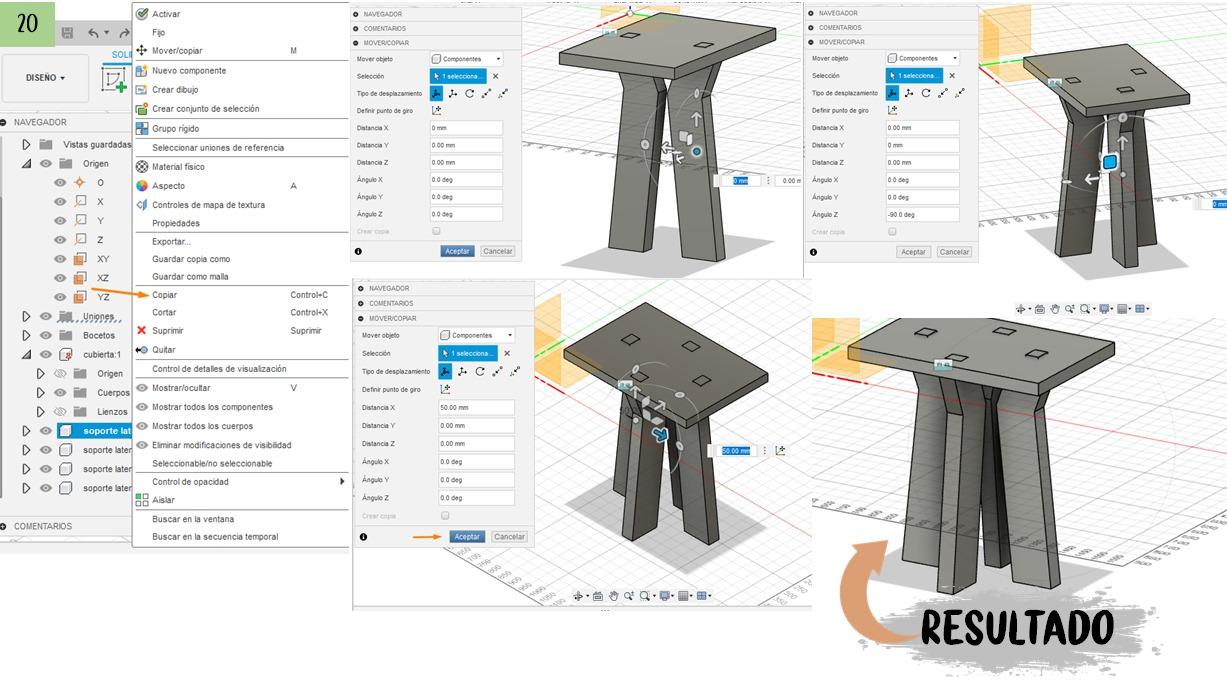Image resolution: width=1227 pixels, height=695 pixels.
Task: Select rotate type in 50.00 mm panel
Action: [x=480, y=371]
